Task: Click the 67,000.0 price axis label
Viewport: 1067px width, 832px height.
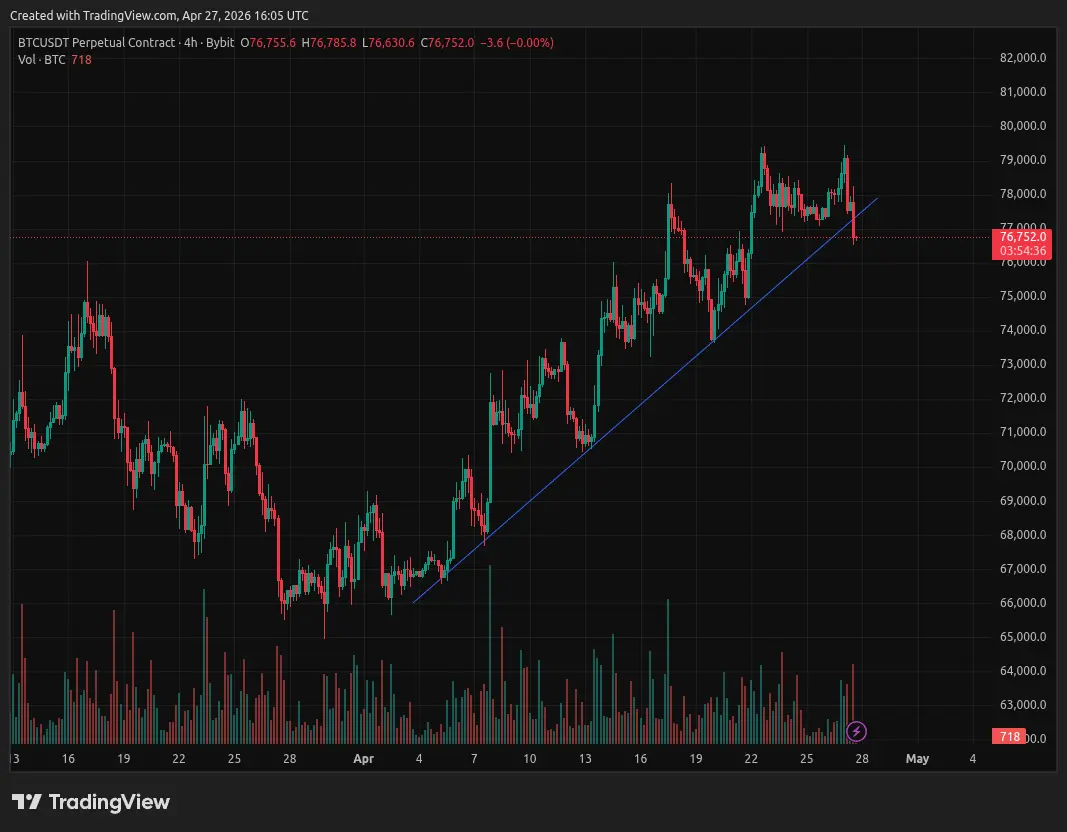Action: point(1023,569)
